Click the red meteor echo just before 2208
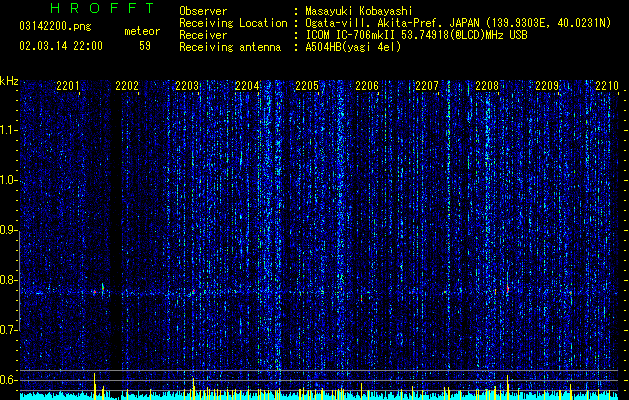 pyautogui.click(x=495, y=291)
